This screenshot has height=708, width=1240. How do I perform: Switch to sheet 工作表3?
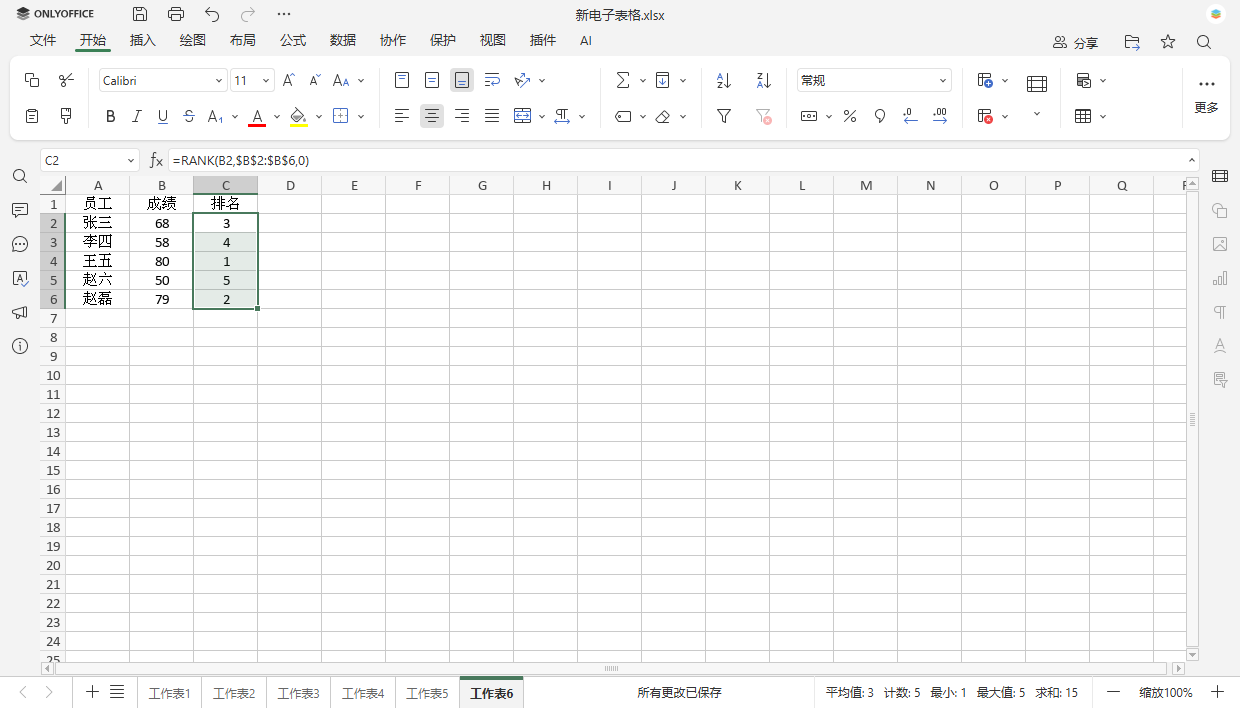298,692
